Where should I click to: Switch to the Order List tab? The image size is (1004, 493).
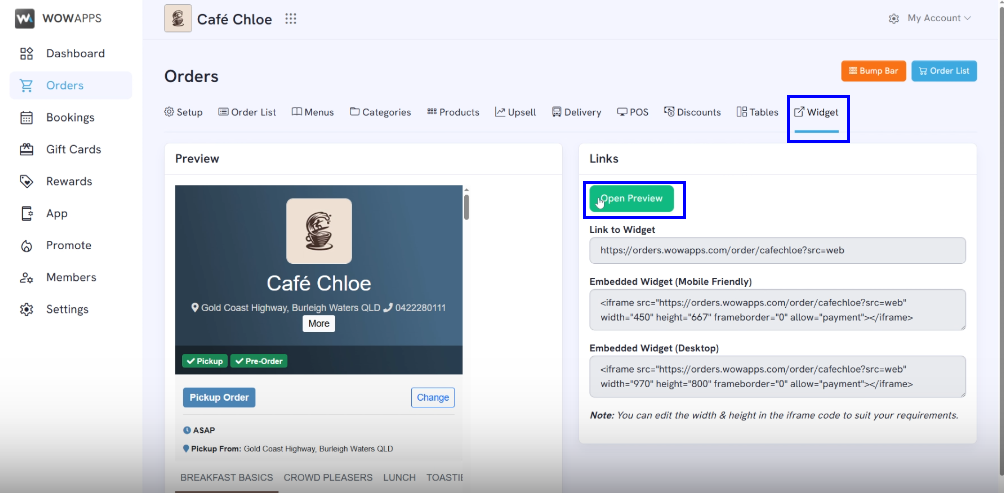[x=247, y=112]
